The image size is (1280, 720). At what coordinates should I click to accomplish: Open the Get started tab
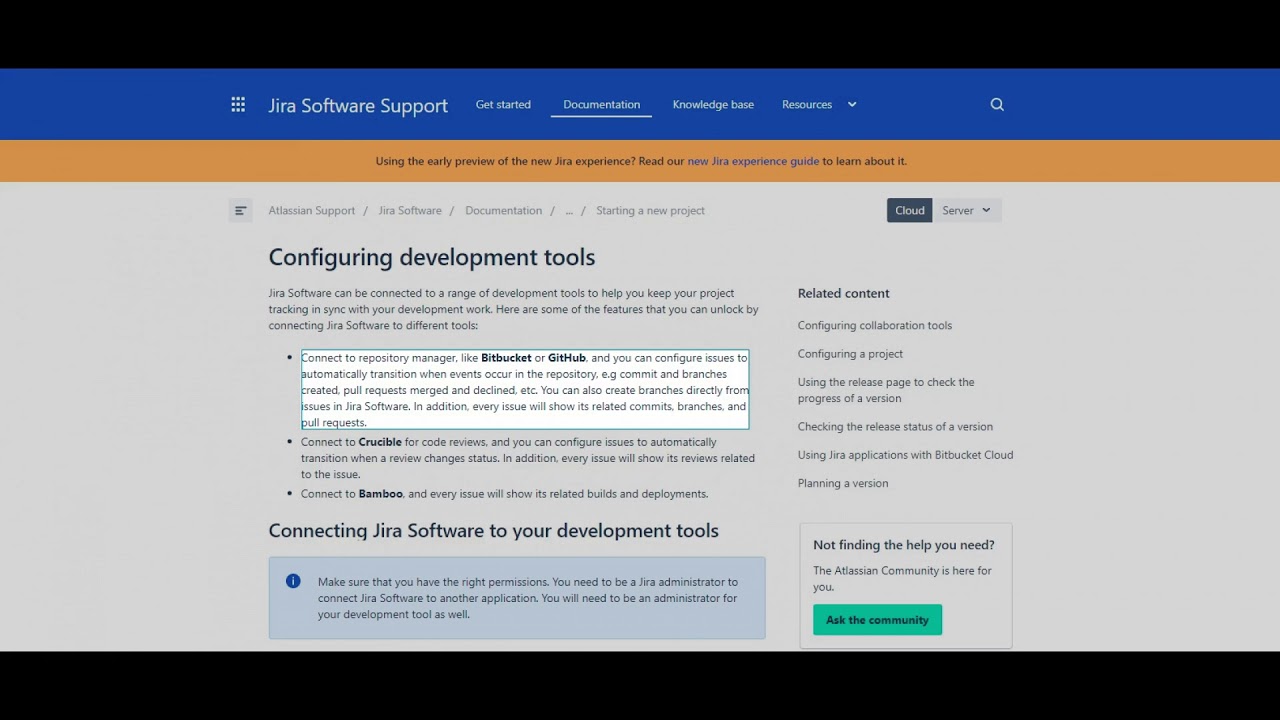(503, 104)
